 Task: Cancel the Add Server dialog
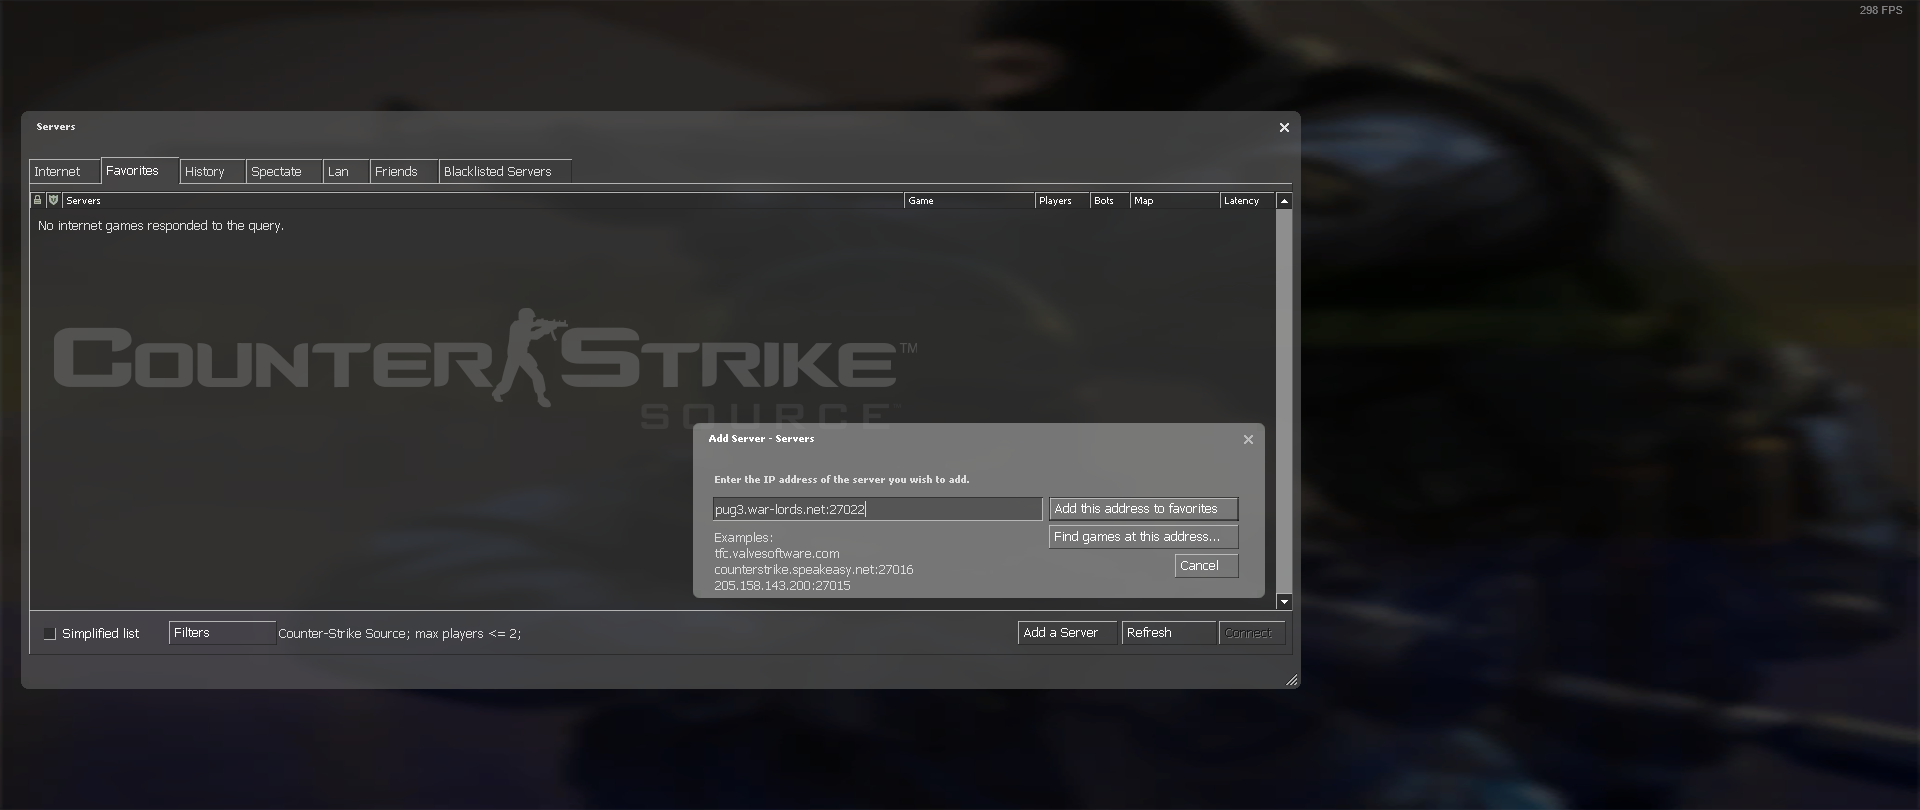click(x=1206, y=566)
